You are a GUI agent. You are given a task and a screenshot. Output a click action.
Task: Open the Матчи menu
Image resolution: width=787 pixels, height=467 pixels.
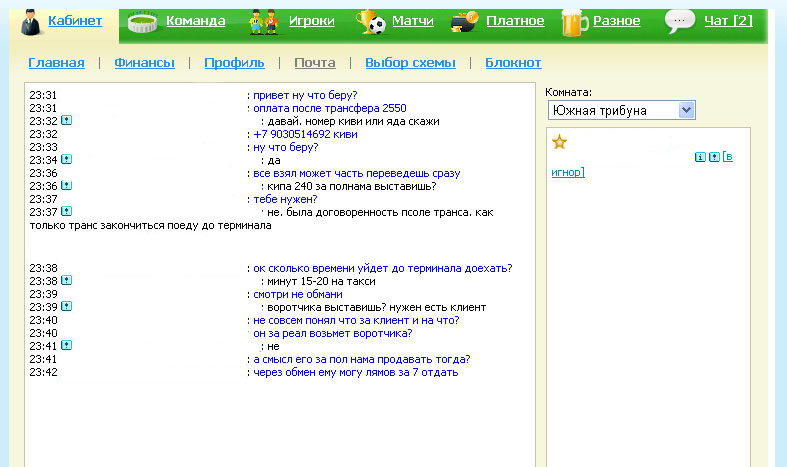point(413,21)
